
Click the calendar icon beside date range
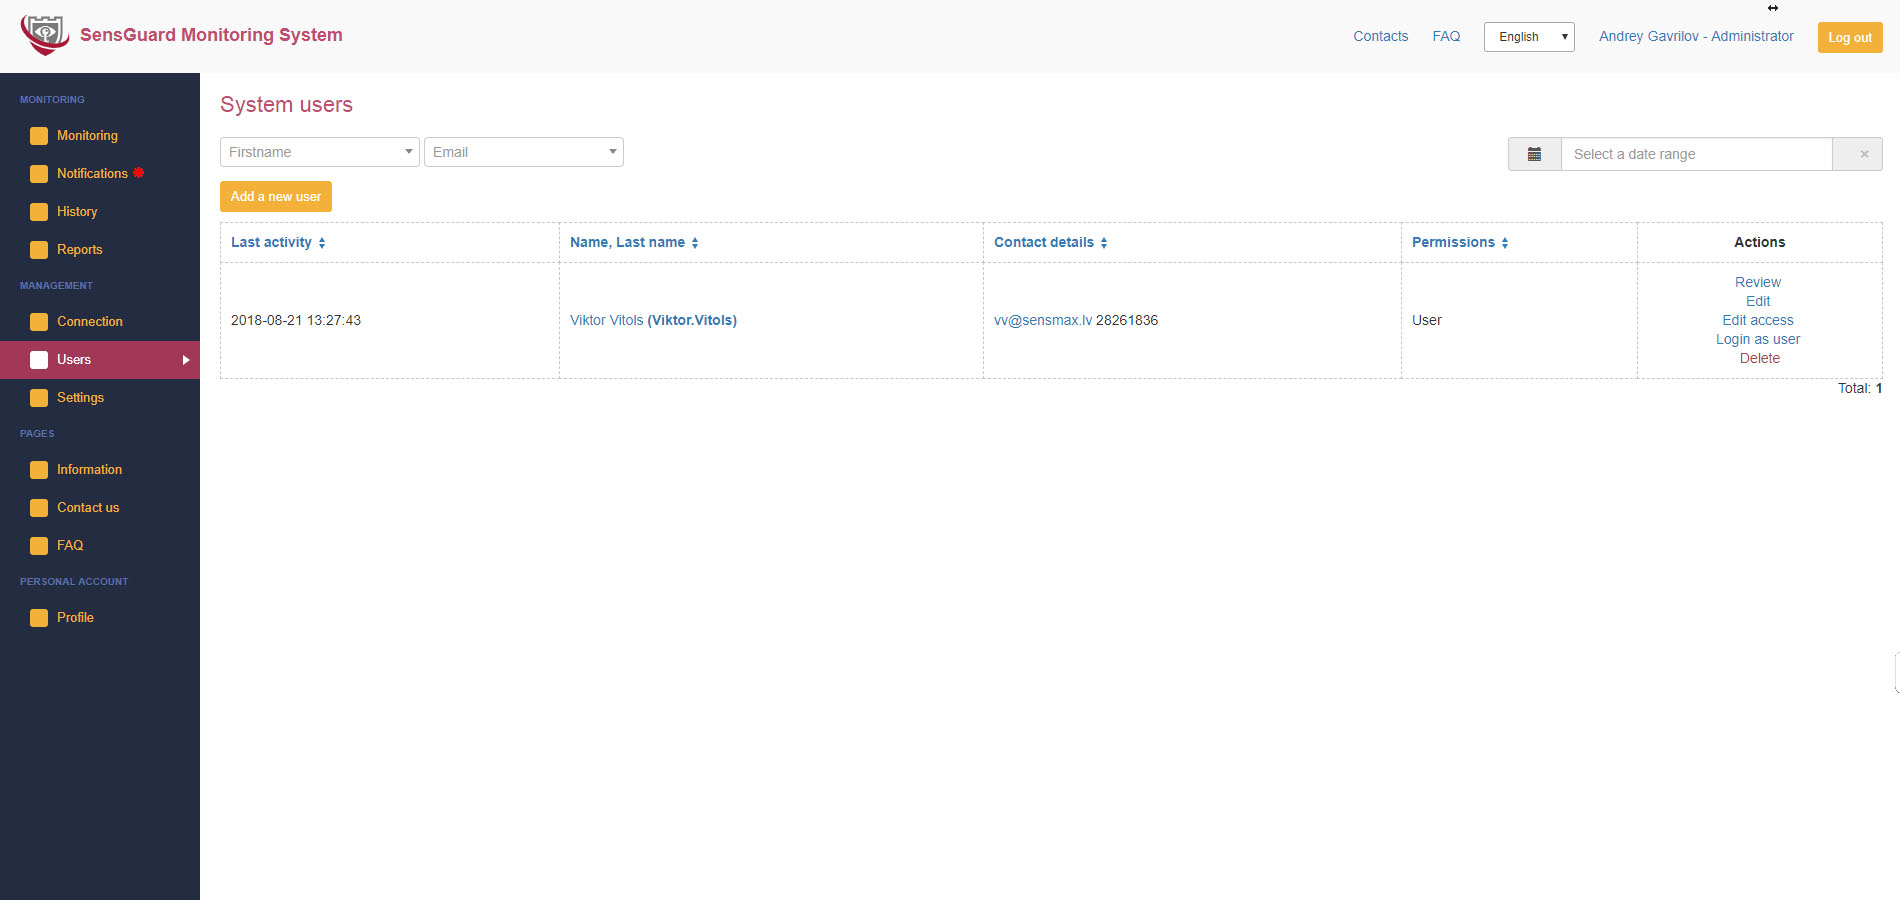1534,154
